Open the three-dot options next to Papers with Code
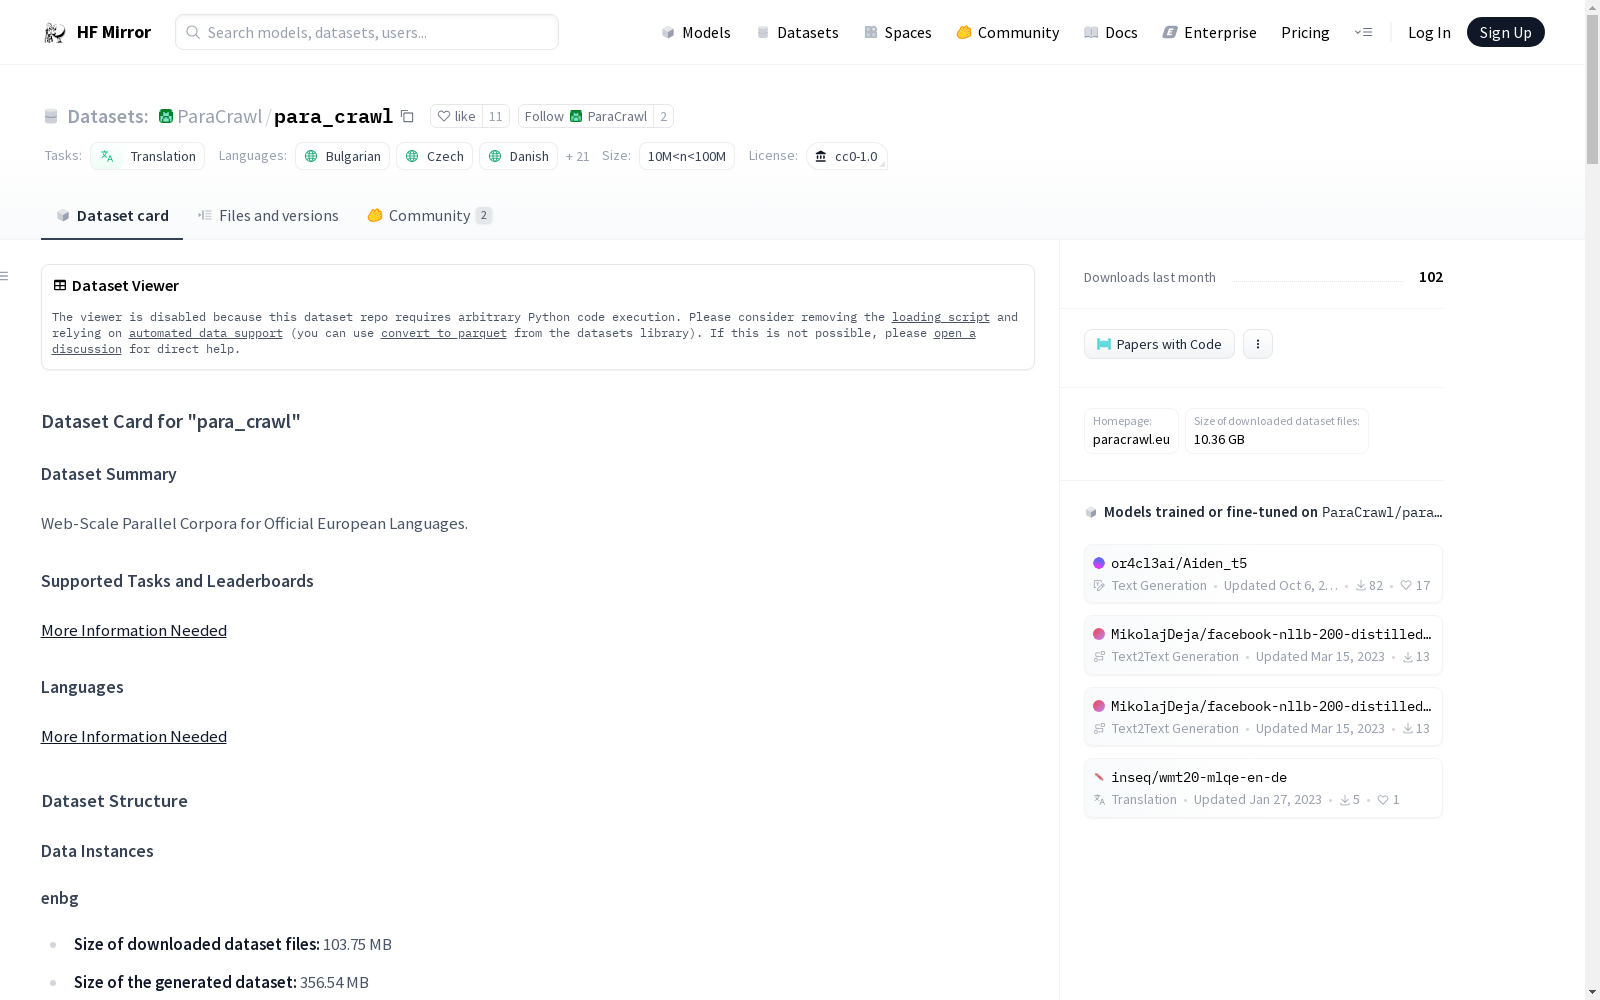Screen dimensions: 1600x1000 1258,344
